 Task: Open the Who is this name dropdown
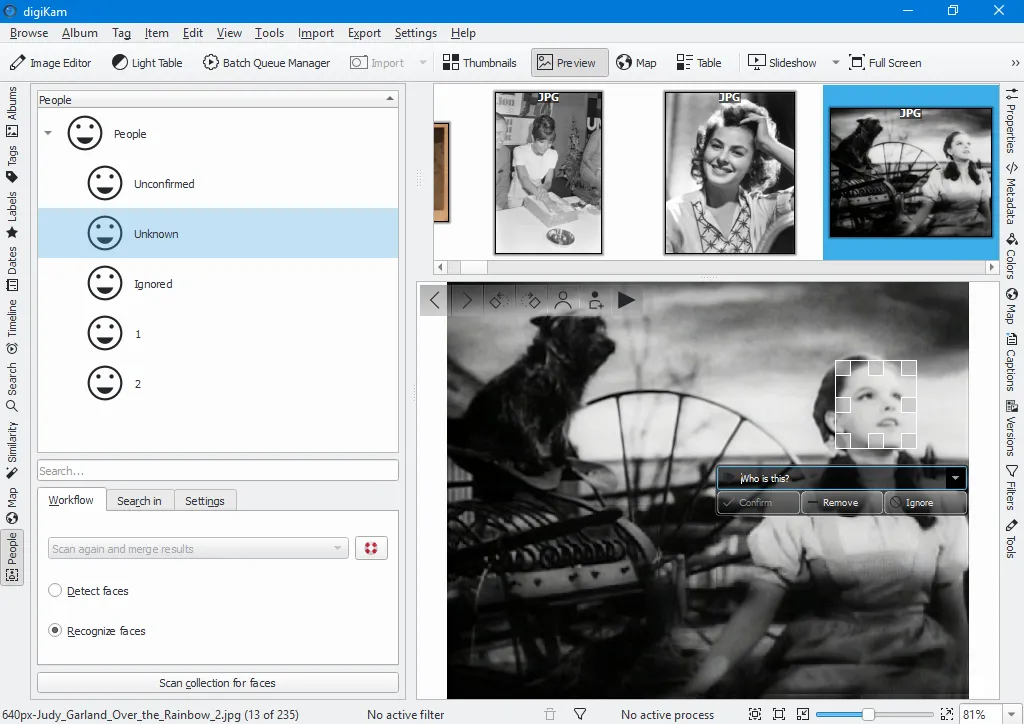click(x=955, y=479)
